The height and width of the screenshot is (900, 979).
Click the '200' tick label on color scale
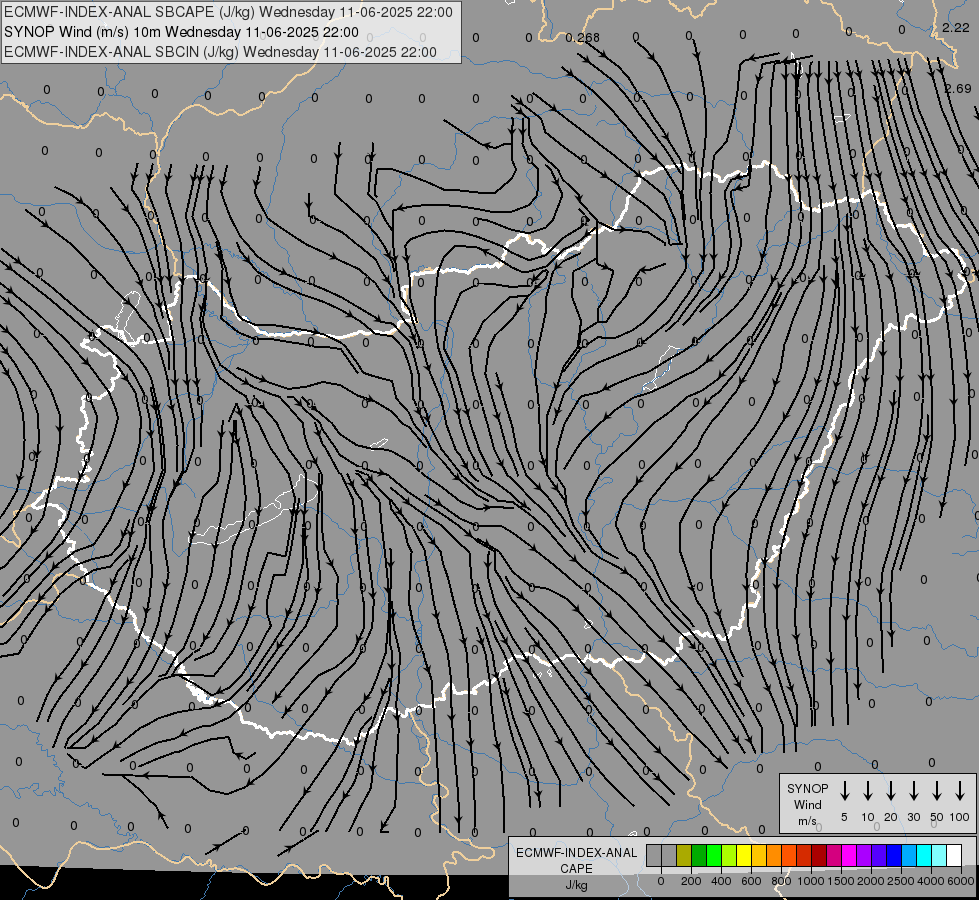click(x=691, y=881)
